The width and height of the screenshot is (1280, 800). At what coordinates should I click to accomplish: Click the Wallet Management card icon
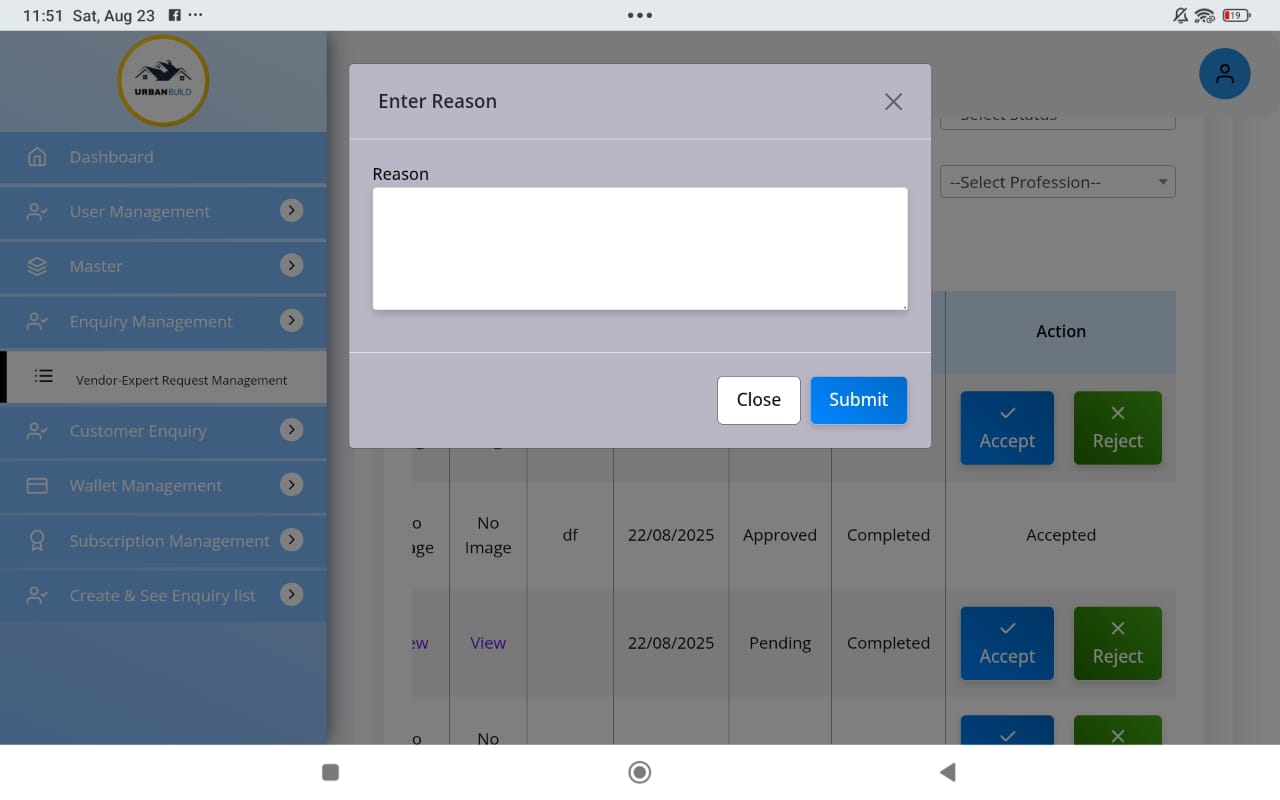coord(37,486)
